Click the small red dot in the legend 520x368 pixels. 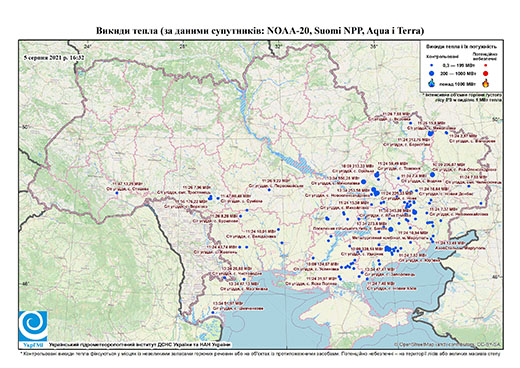[486, 65]
